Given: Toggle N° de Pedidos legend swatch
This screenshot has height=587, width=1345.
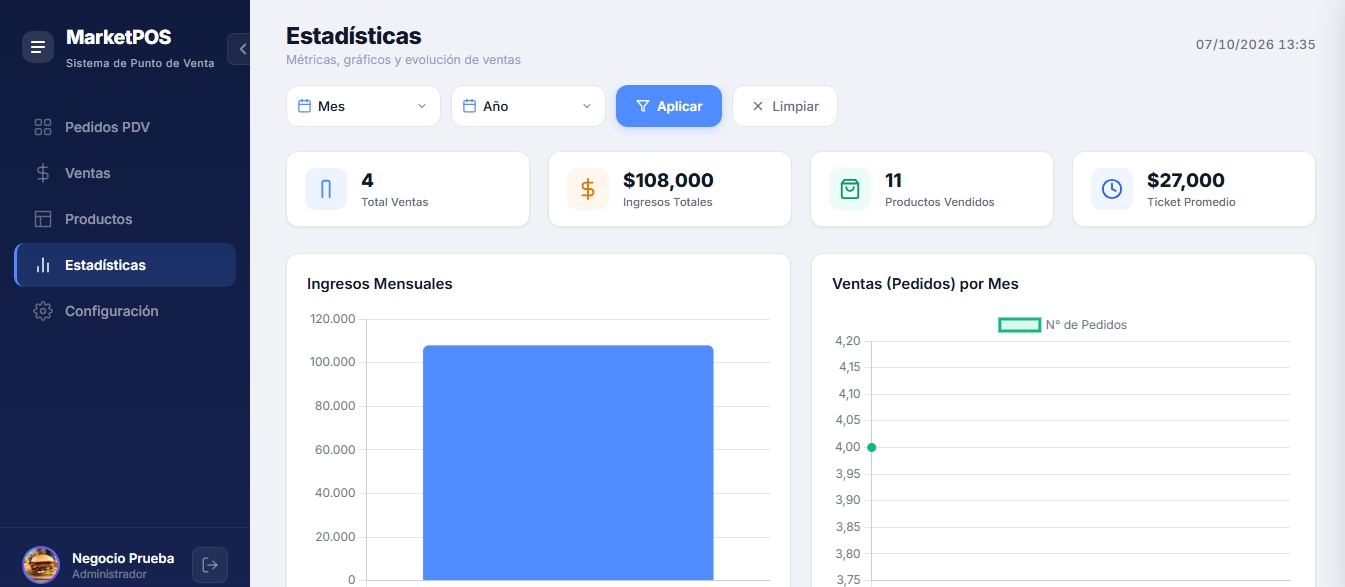Looking at the screenshot, I should pyautogui.click(x=1020, y=325).
